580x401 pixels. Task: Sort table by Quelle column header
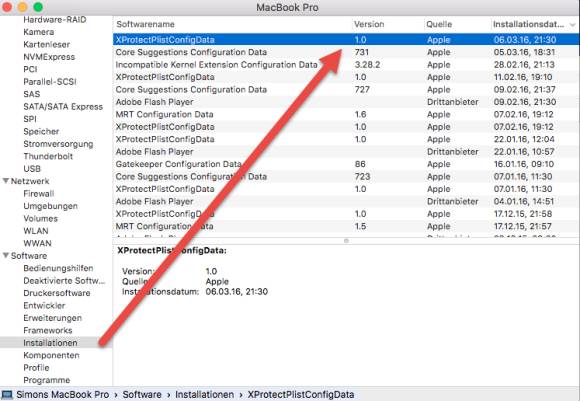pyautogui.click(x=439, y=24)
